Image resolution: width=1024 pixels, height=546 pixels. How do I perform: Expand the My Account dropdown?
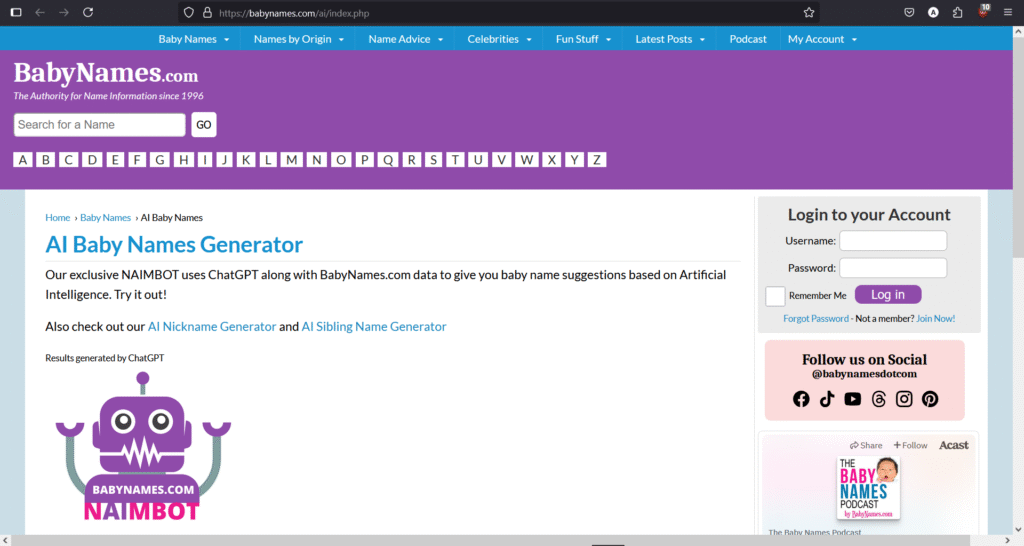[x=822, y=39]
